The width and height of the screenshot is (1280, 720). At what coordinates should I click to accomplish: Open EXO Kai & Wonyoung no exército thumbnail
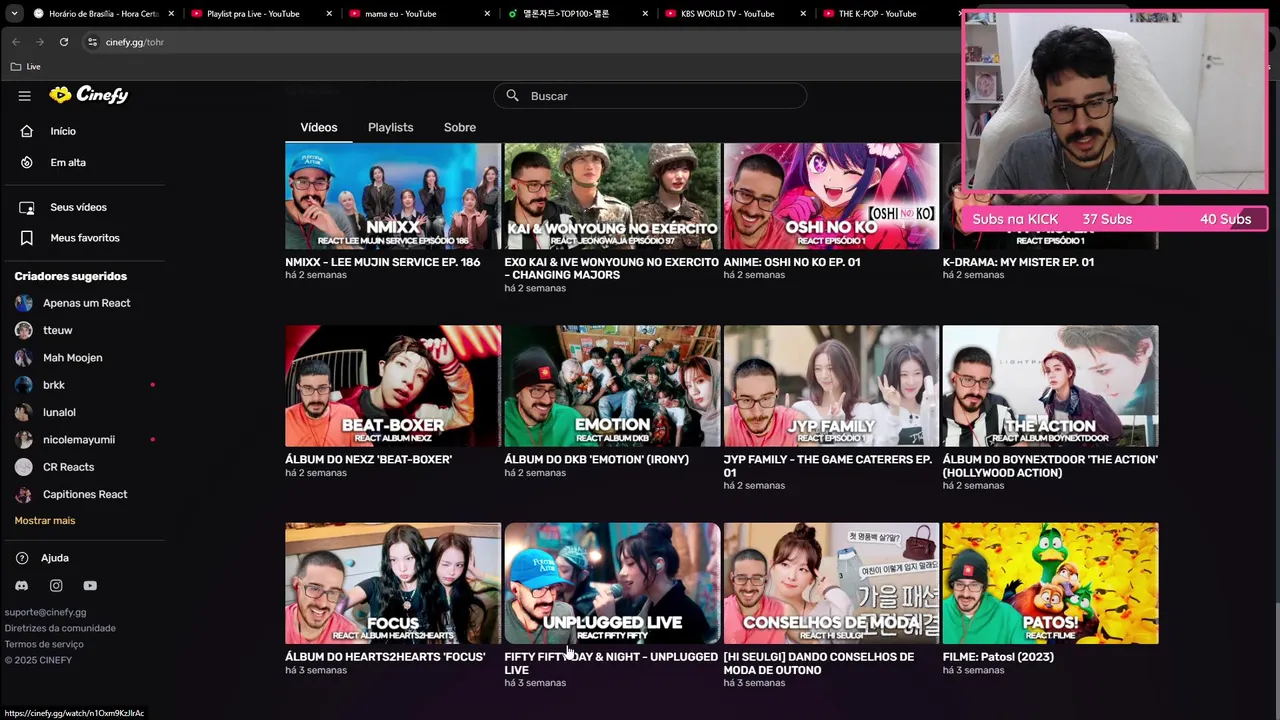(612, 196)
